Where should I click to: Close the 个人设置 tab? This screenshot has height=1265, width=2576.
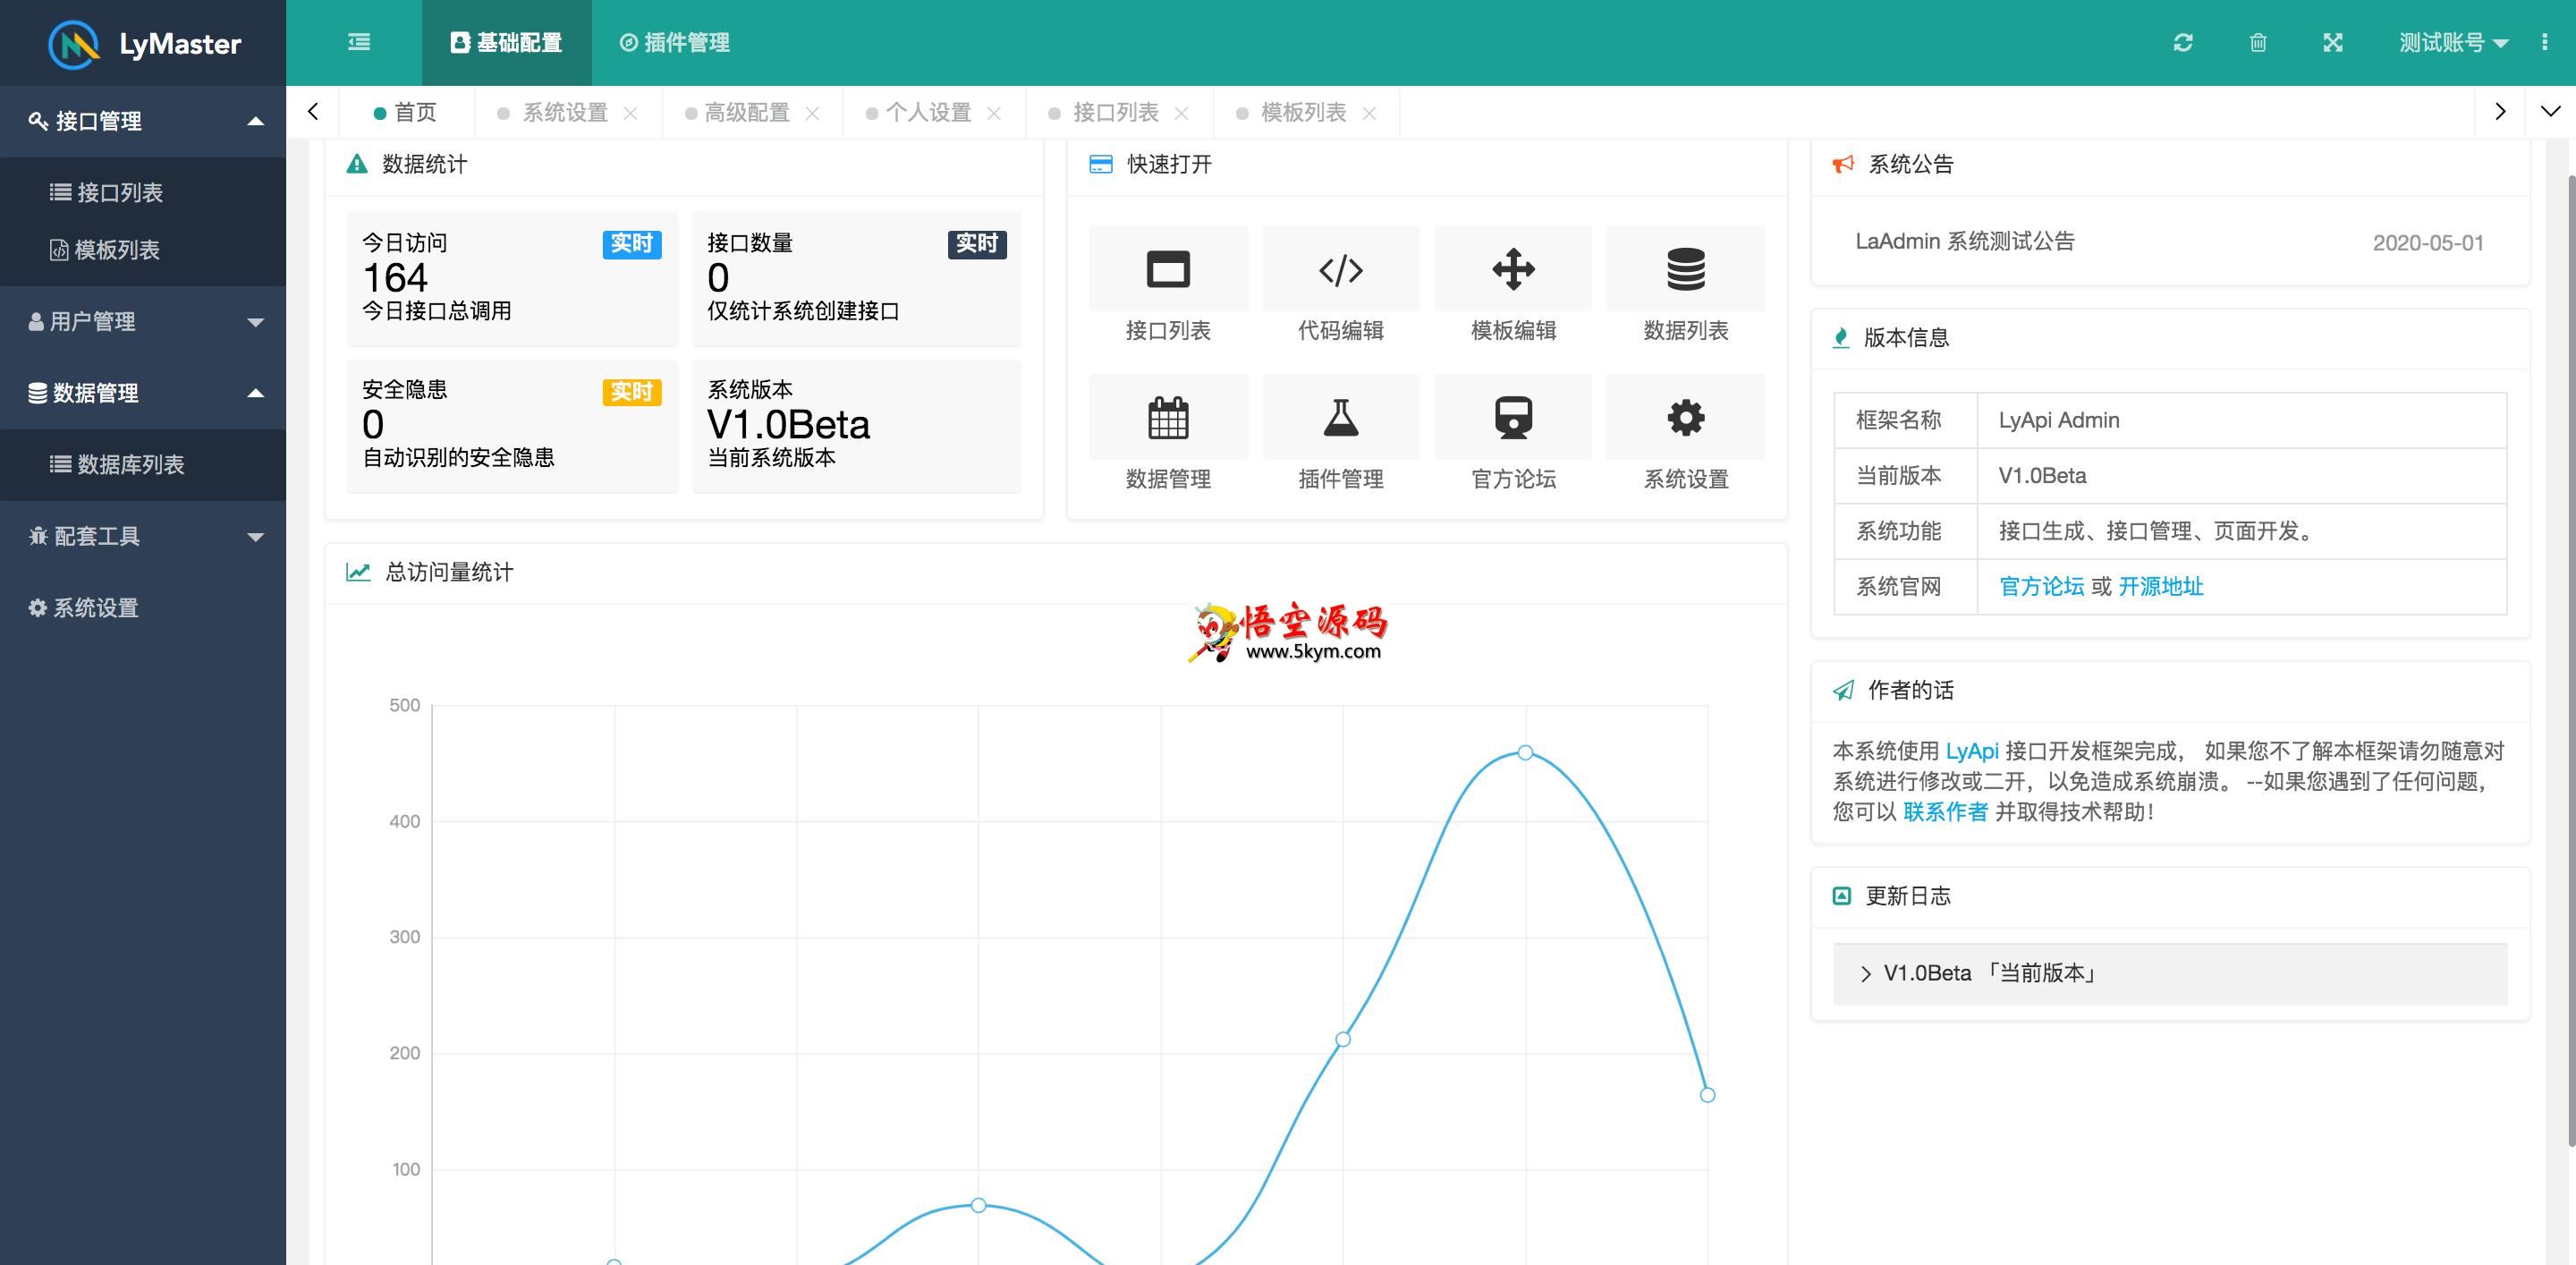pyautogui.click(x=994, y=113)
